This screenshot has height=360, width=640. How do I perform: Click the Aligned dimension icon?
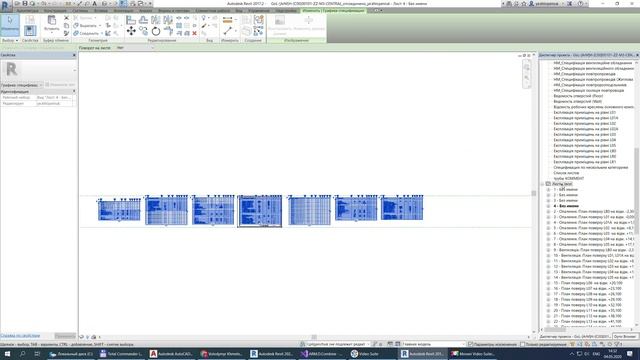(x=228, y=20)
